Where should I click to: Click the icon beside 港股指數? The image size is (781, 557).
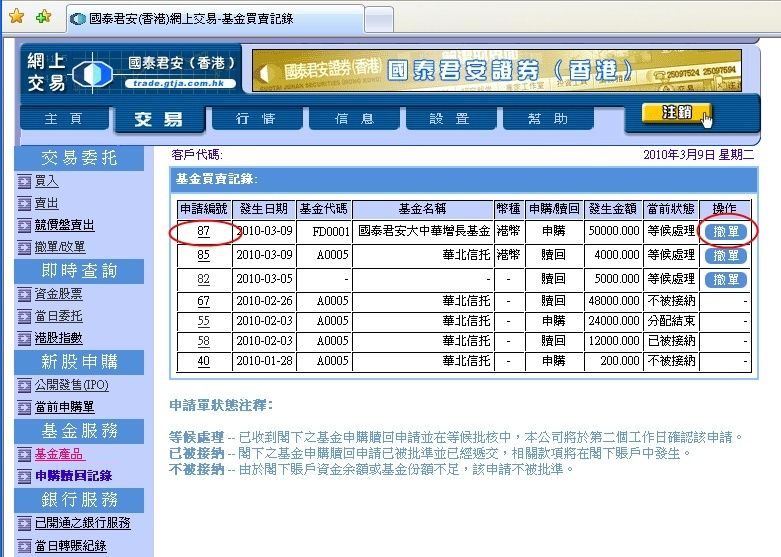point(24,338)
